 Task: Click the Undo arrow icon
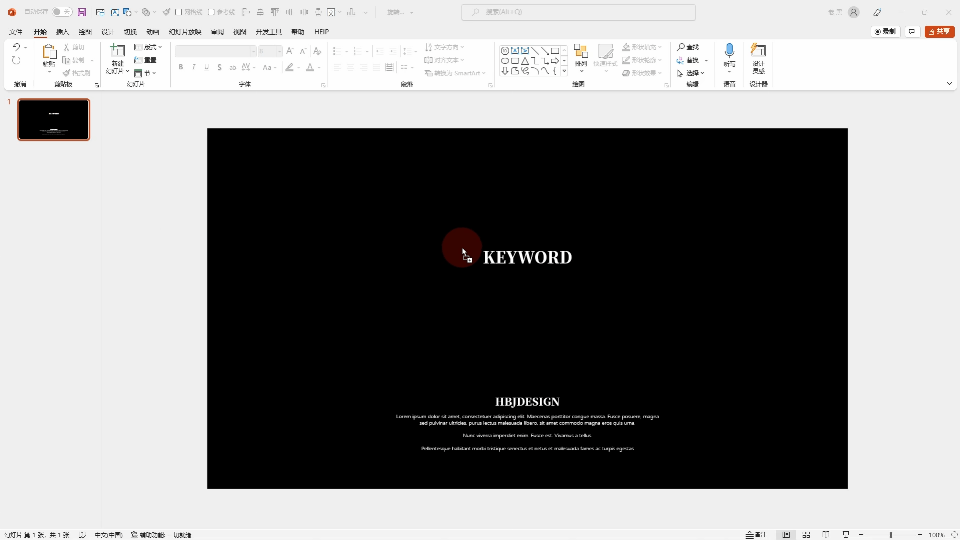coord(16,47)
